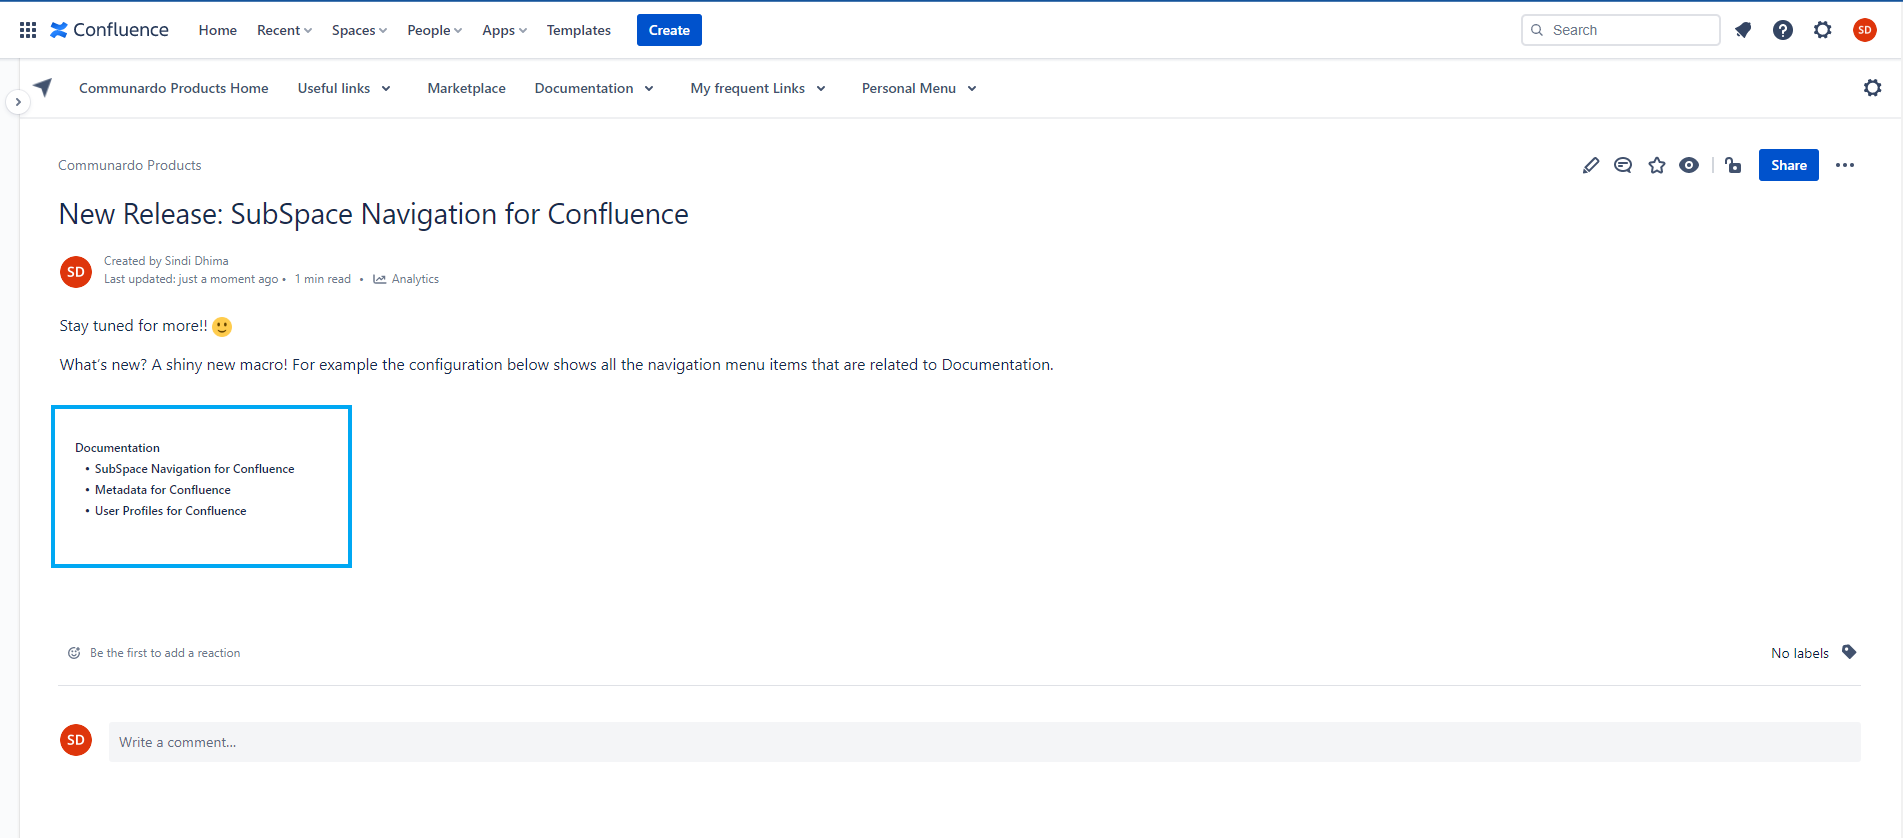Open the Spaces dropdown menu

click(x=359, y=30)
